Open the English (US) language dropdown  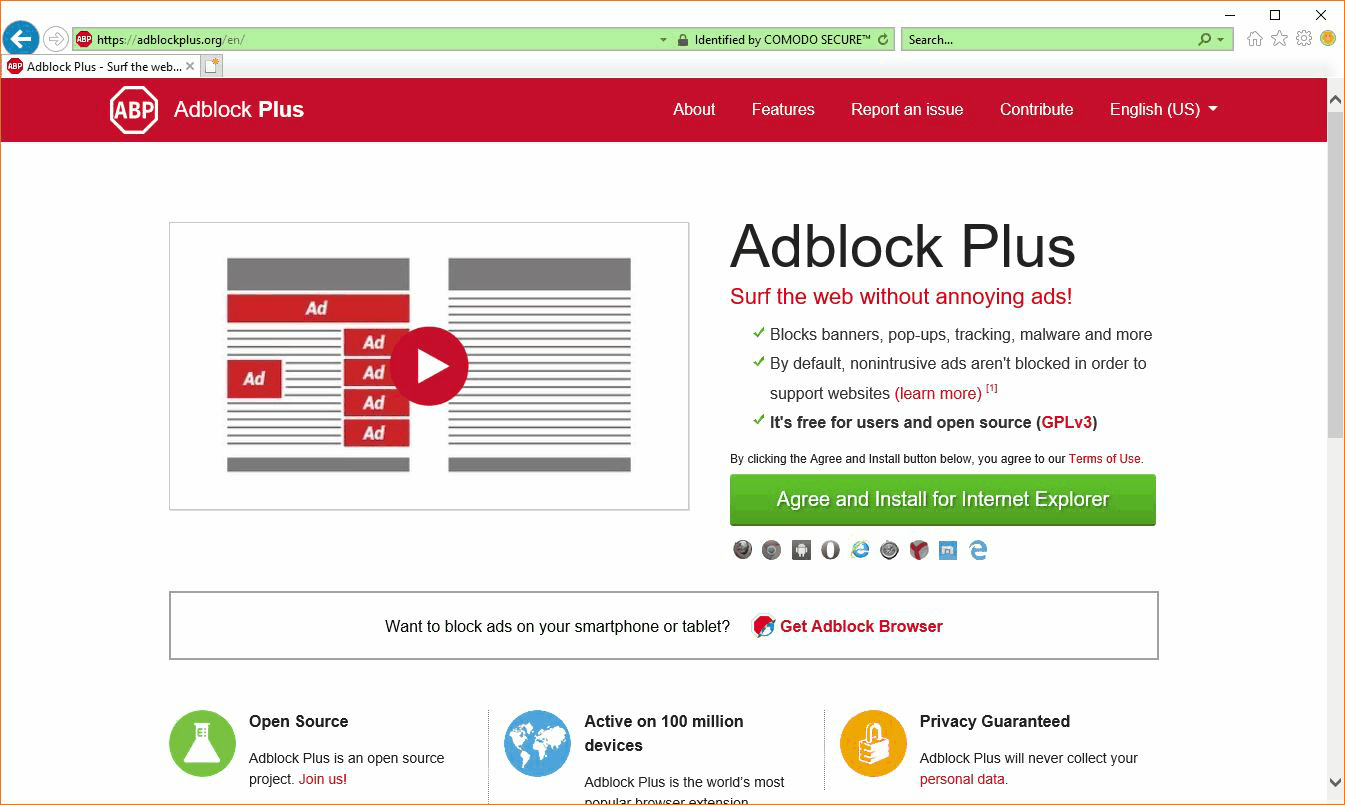tap(1163, 109)
